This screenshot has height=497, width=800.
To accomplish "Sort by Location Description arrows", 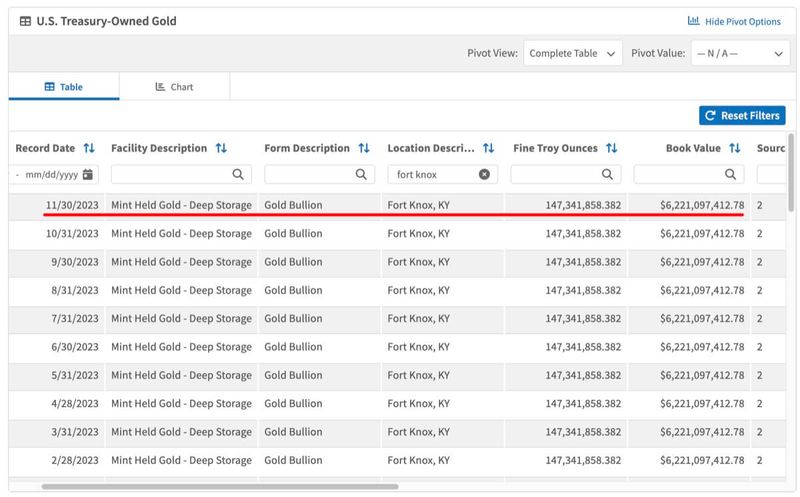I will (x=489, y=148).
